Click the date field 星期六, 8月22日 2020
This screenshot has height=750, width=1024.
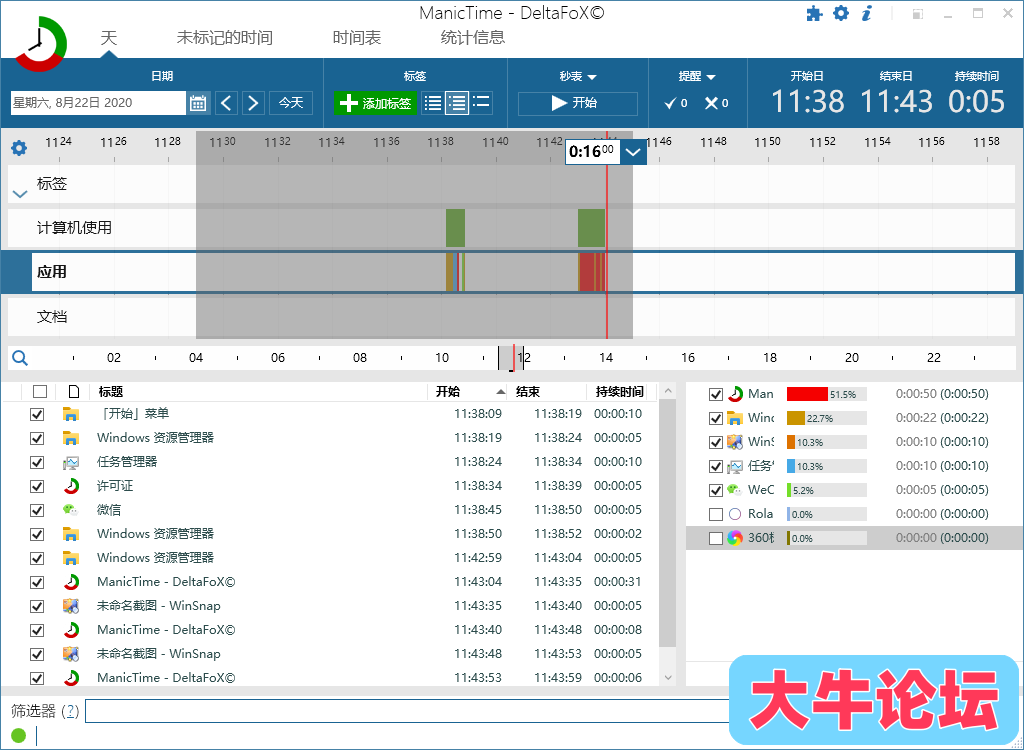(98, 103)
